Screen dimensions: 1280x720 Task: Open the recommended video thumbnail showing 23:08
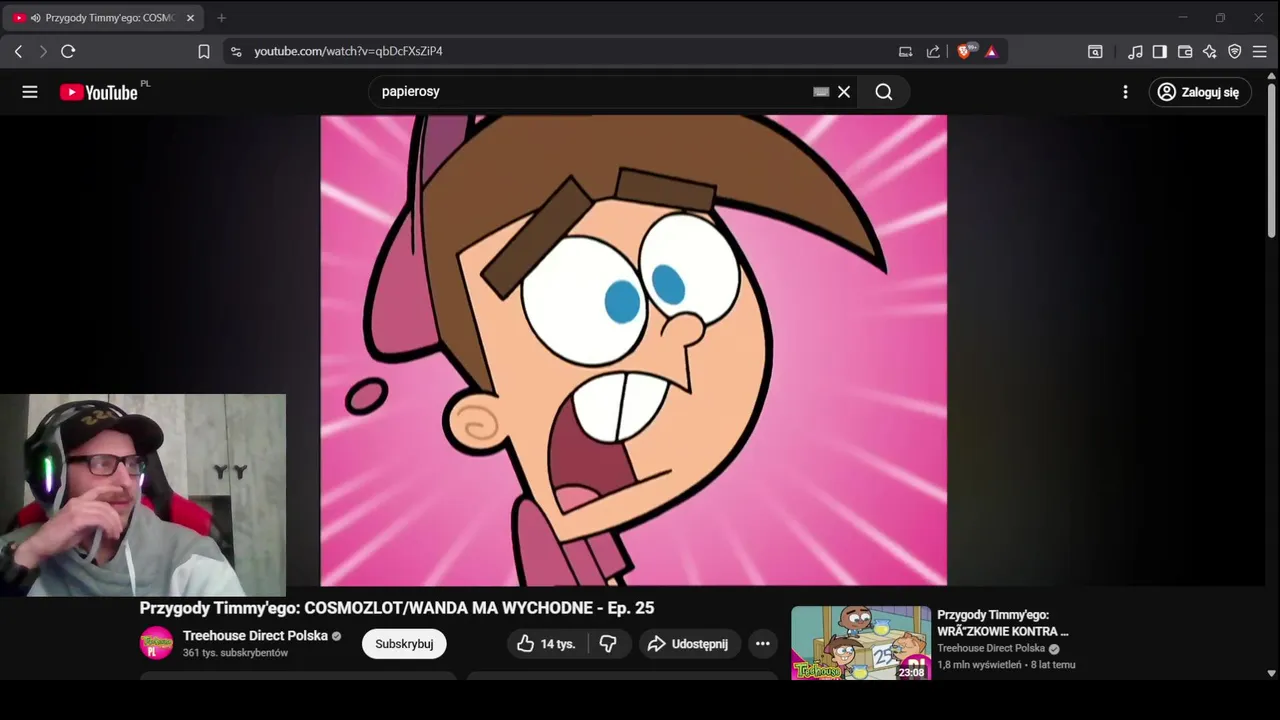click(861, 643)
